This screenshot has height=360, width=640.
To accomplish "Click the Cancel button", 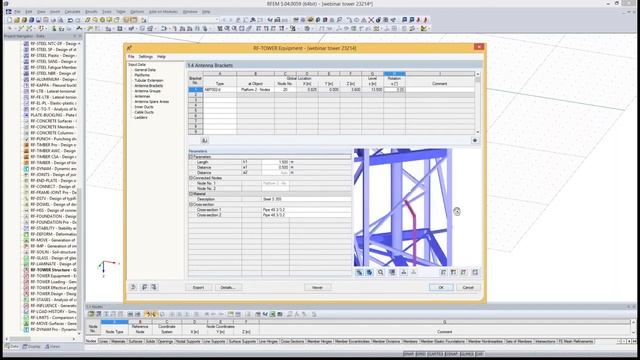I will coord(468,287).
